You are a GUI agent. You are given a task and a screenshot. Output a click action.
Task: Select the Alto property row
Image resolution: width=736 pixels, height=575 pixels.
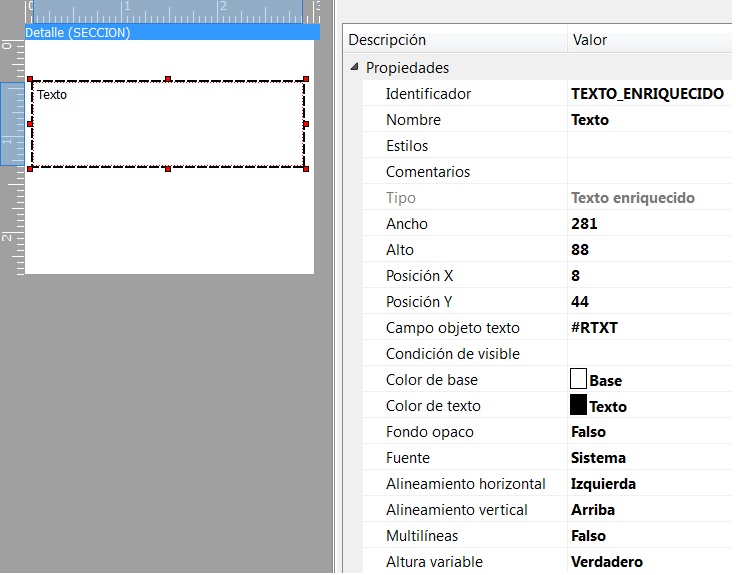pos(547,249)
